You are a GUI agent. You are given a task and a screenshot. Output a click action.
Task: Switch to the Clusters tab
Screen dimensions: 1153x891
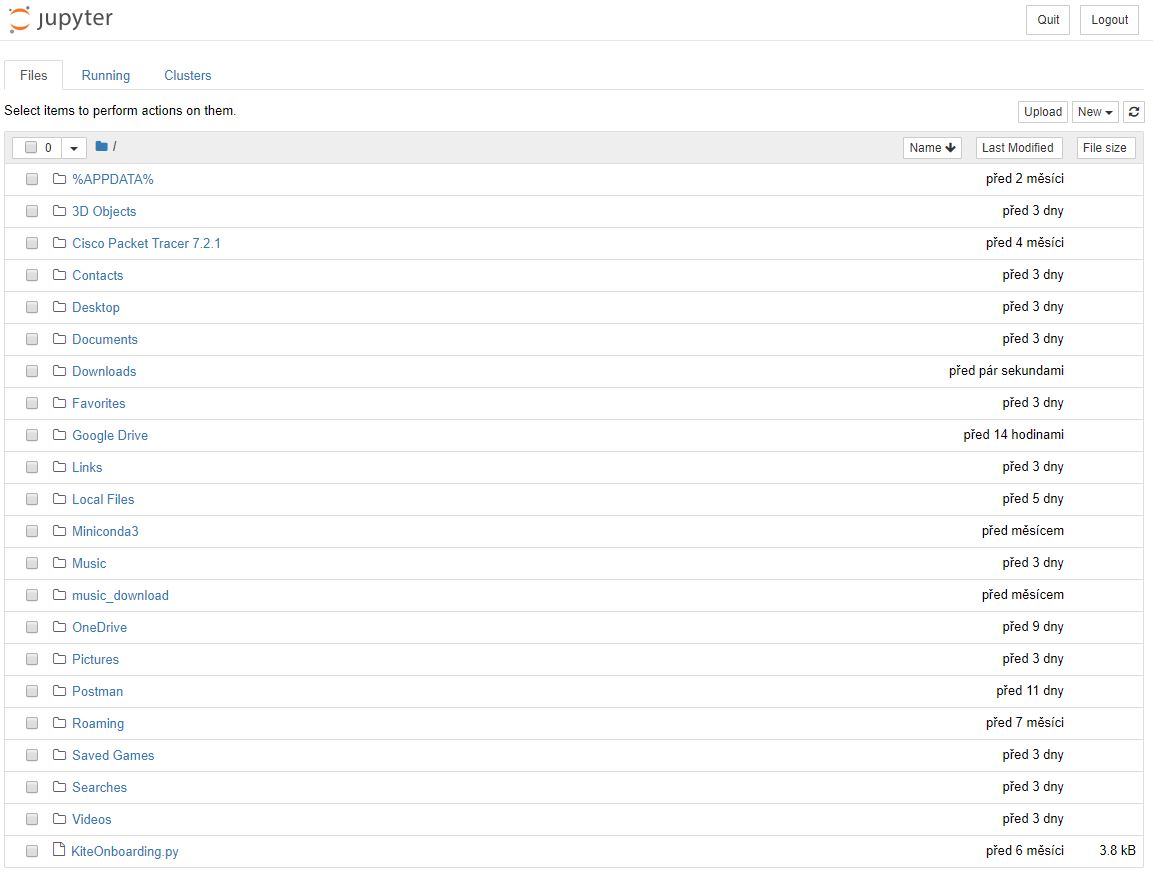click(x=188, y=75)
